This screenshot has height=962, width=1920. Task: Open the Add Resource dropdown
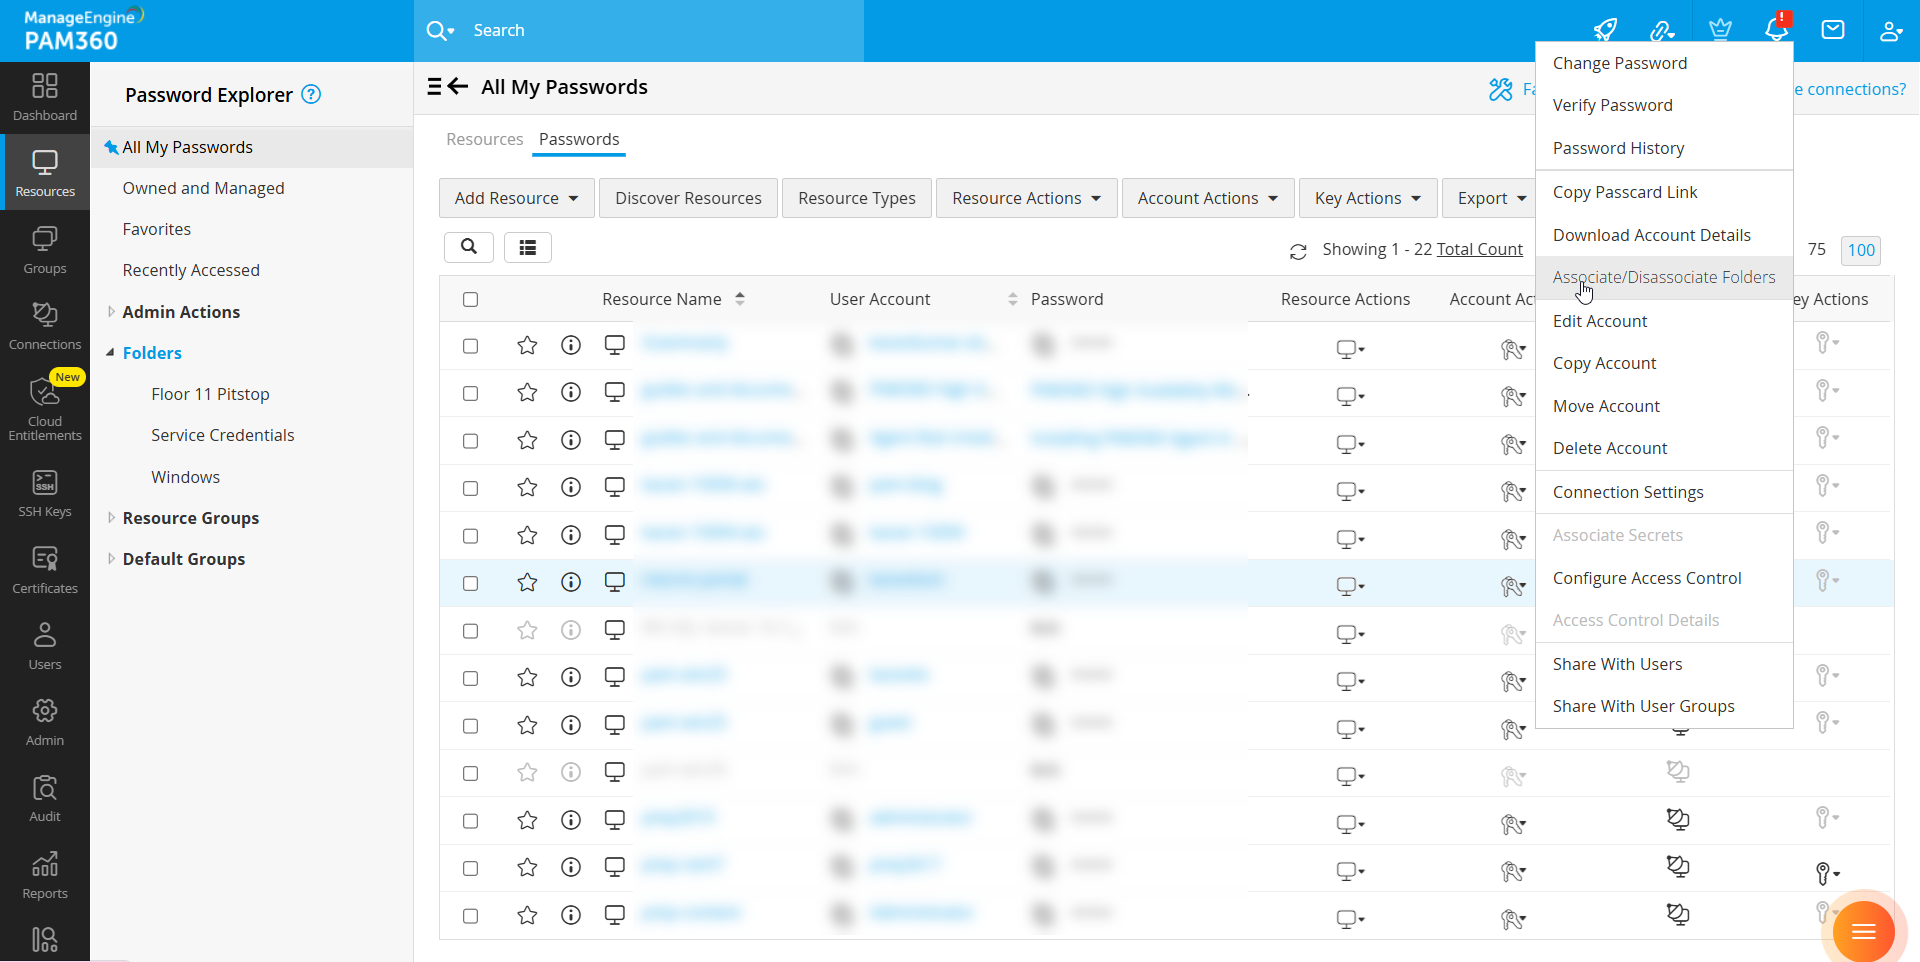tap(516, 198)
